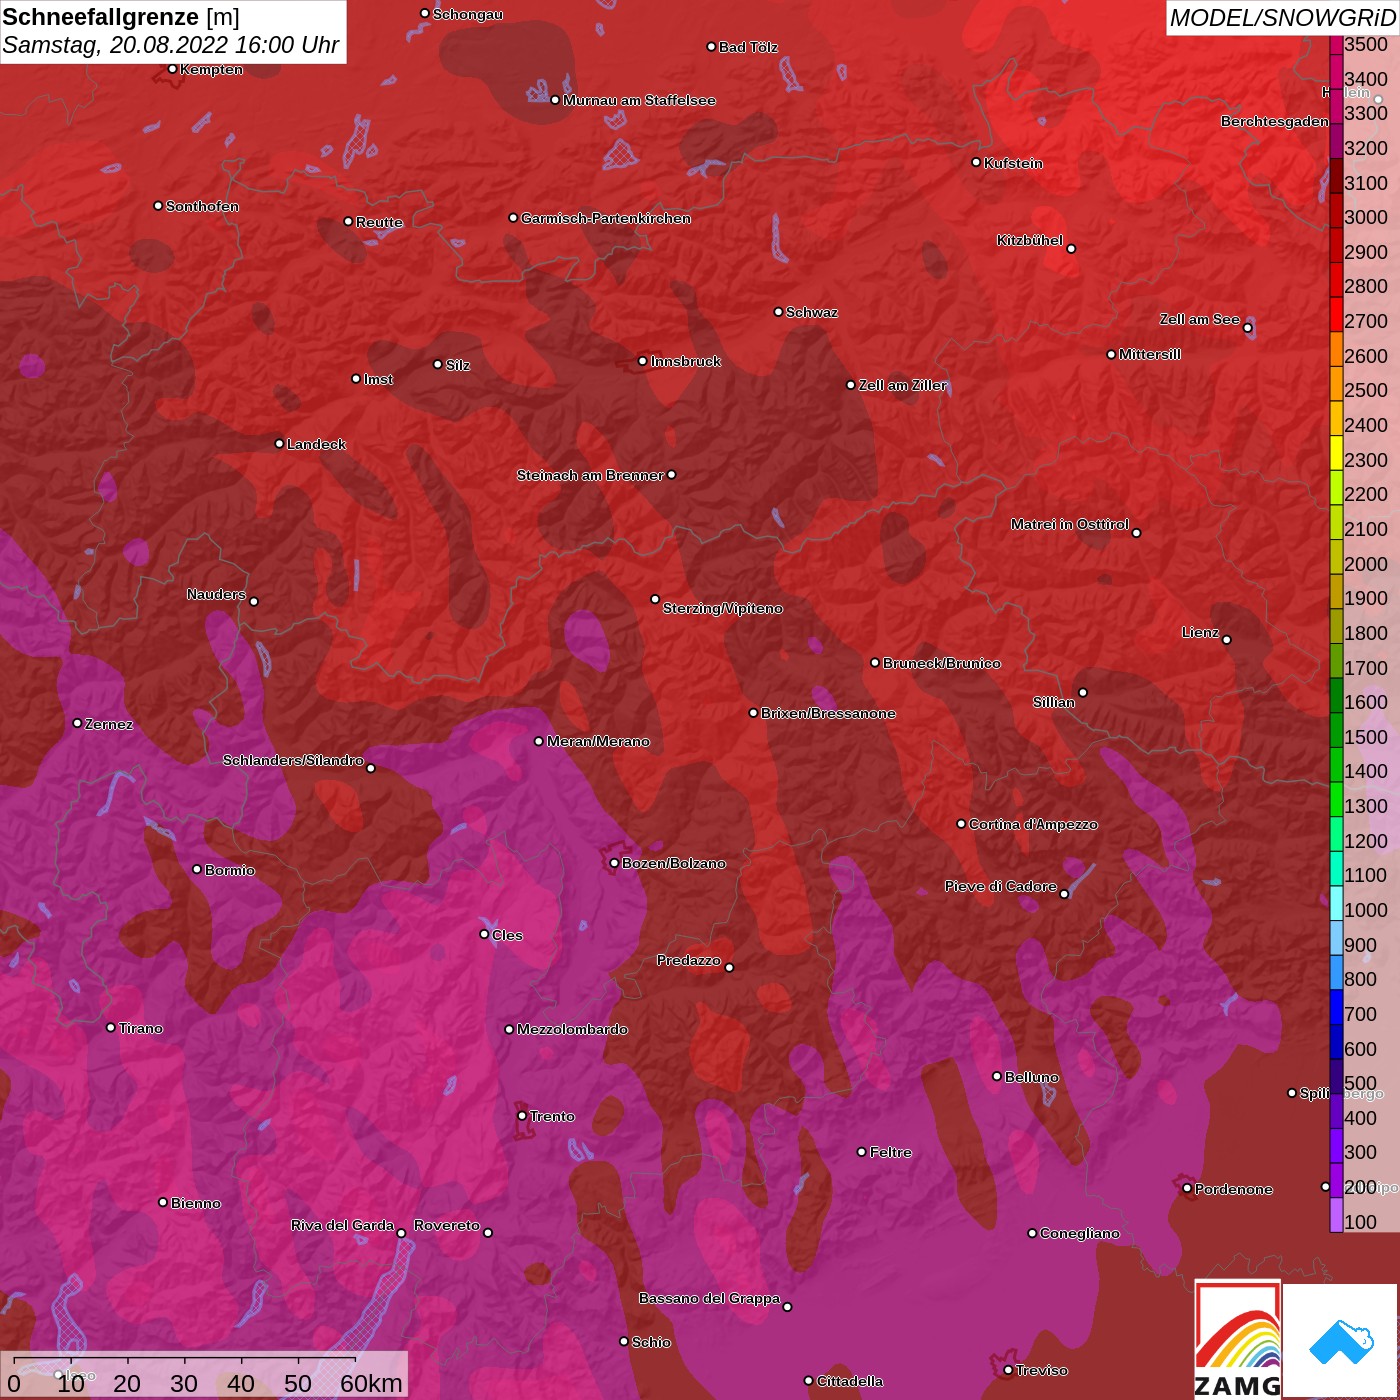The height and width of the screenshot is (1400, 1400).
Task: Select the Treviso city marker
Action: 1008,1370
